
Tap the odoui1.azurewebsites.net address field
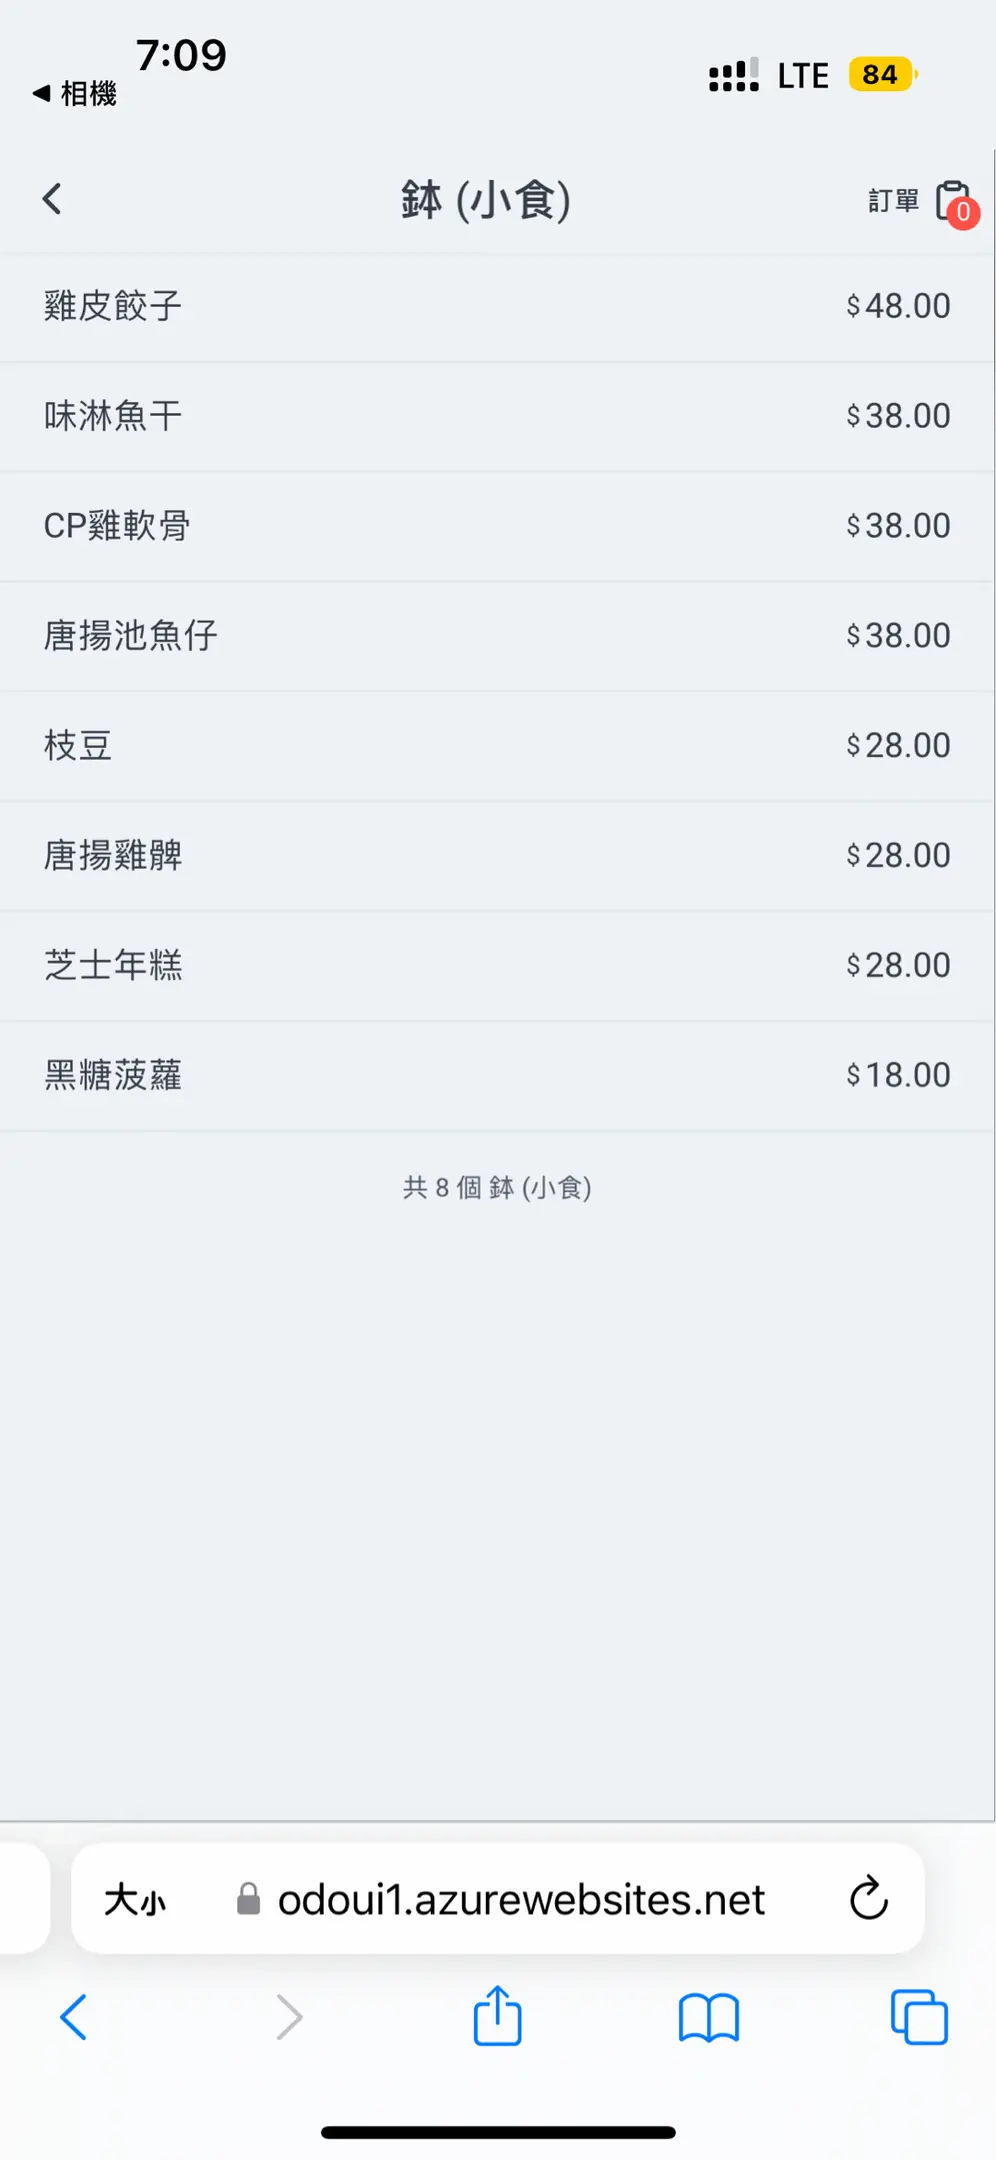[x=520, y=1899]
